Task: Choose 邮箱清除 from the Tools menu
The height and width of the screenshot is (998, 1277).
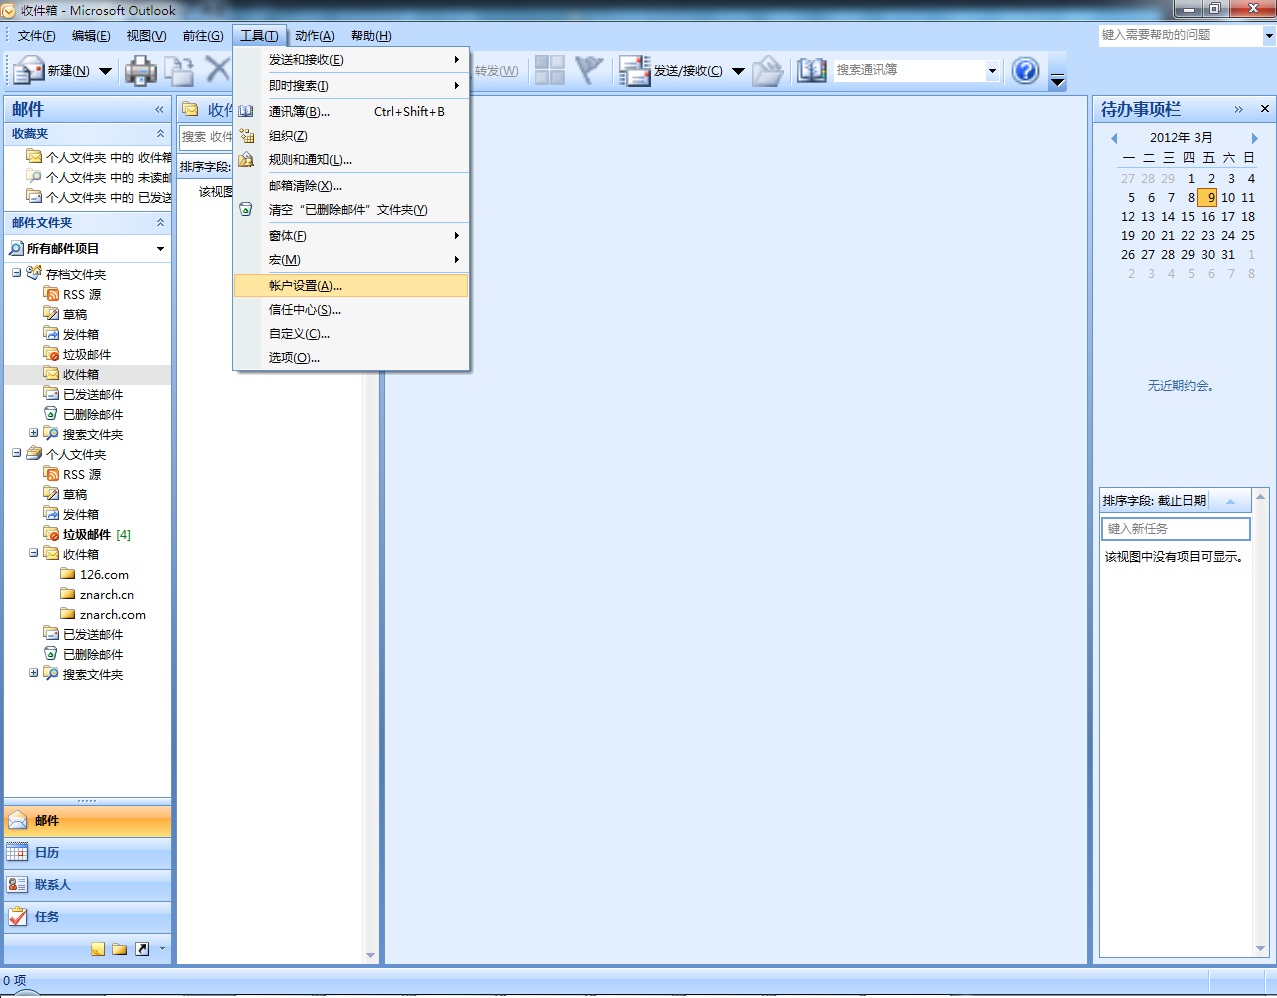Action: tap(351, 186)
